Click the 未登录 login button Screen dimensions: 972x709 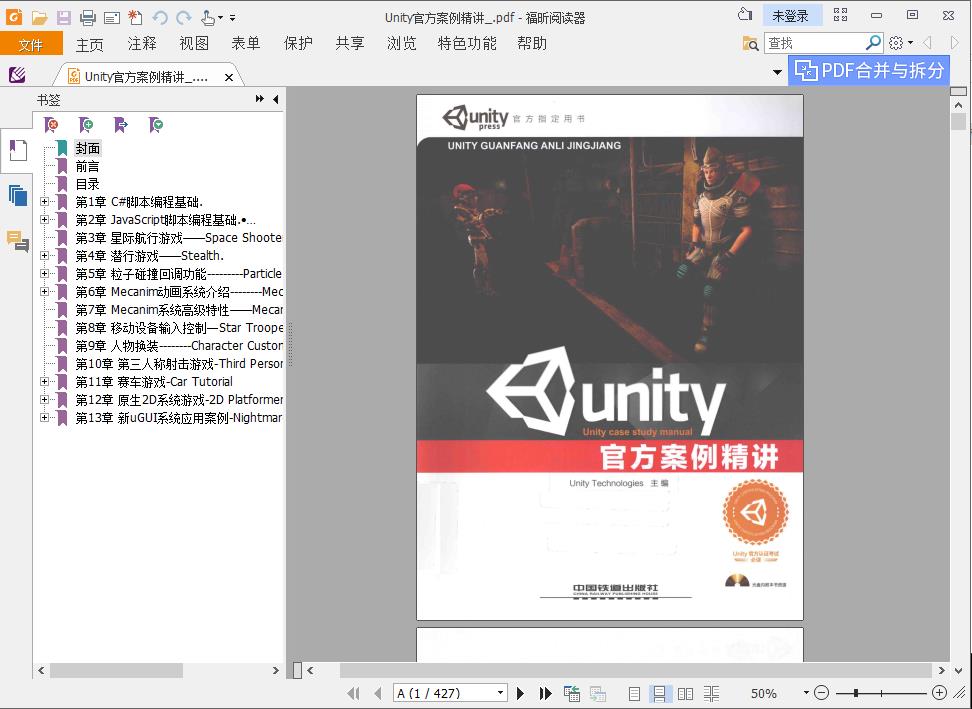790,15
